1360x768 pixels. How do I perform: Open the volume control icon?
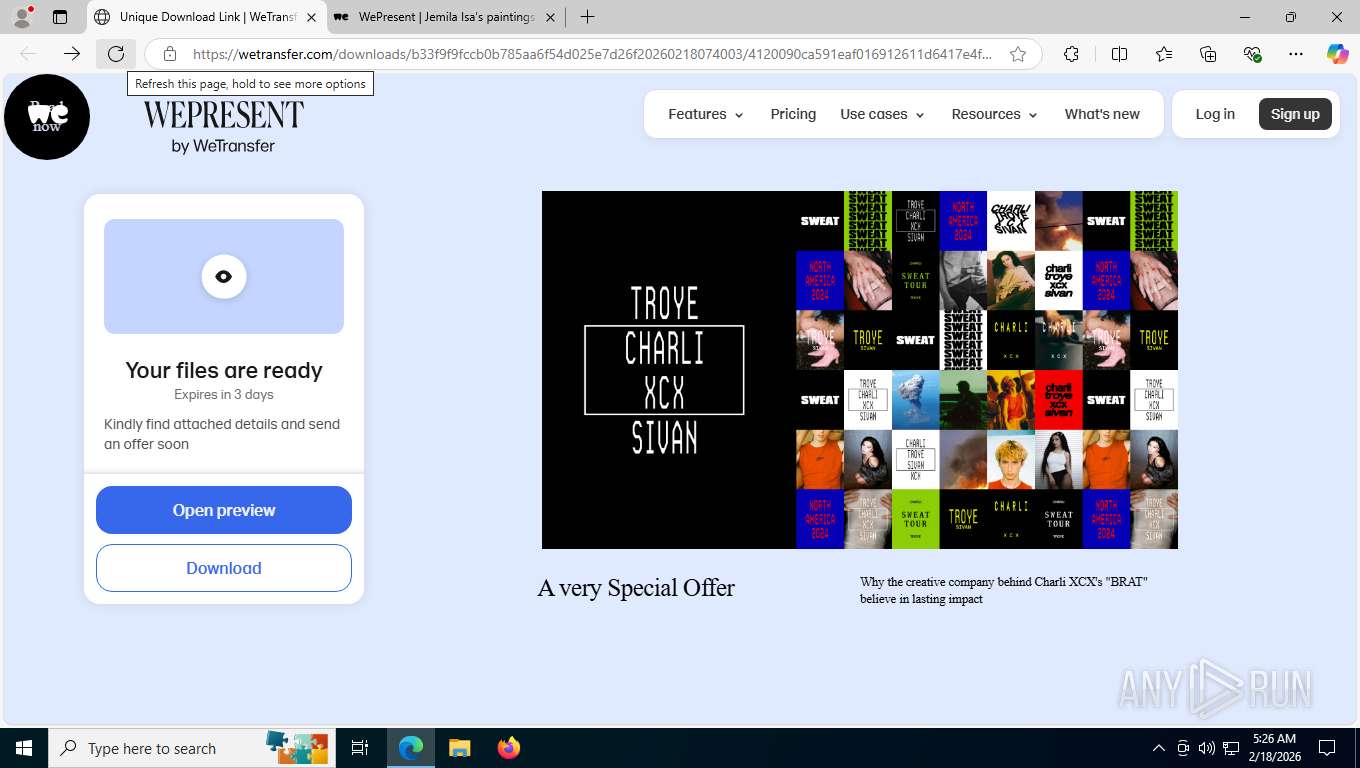pos(1206,748)
